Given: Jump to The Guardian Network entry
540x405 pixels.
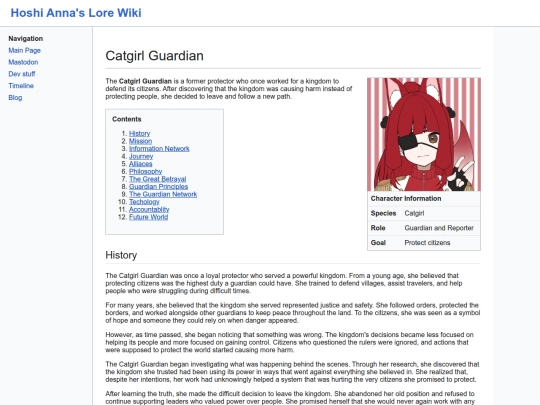Looking at the screenshot, I should [x=163, y=194].
